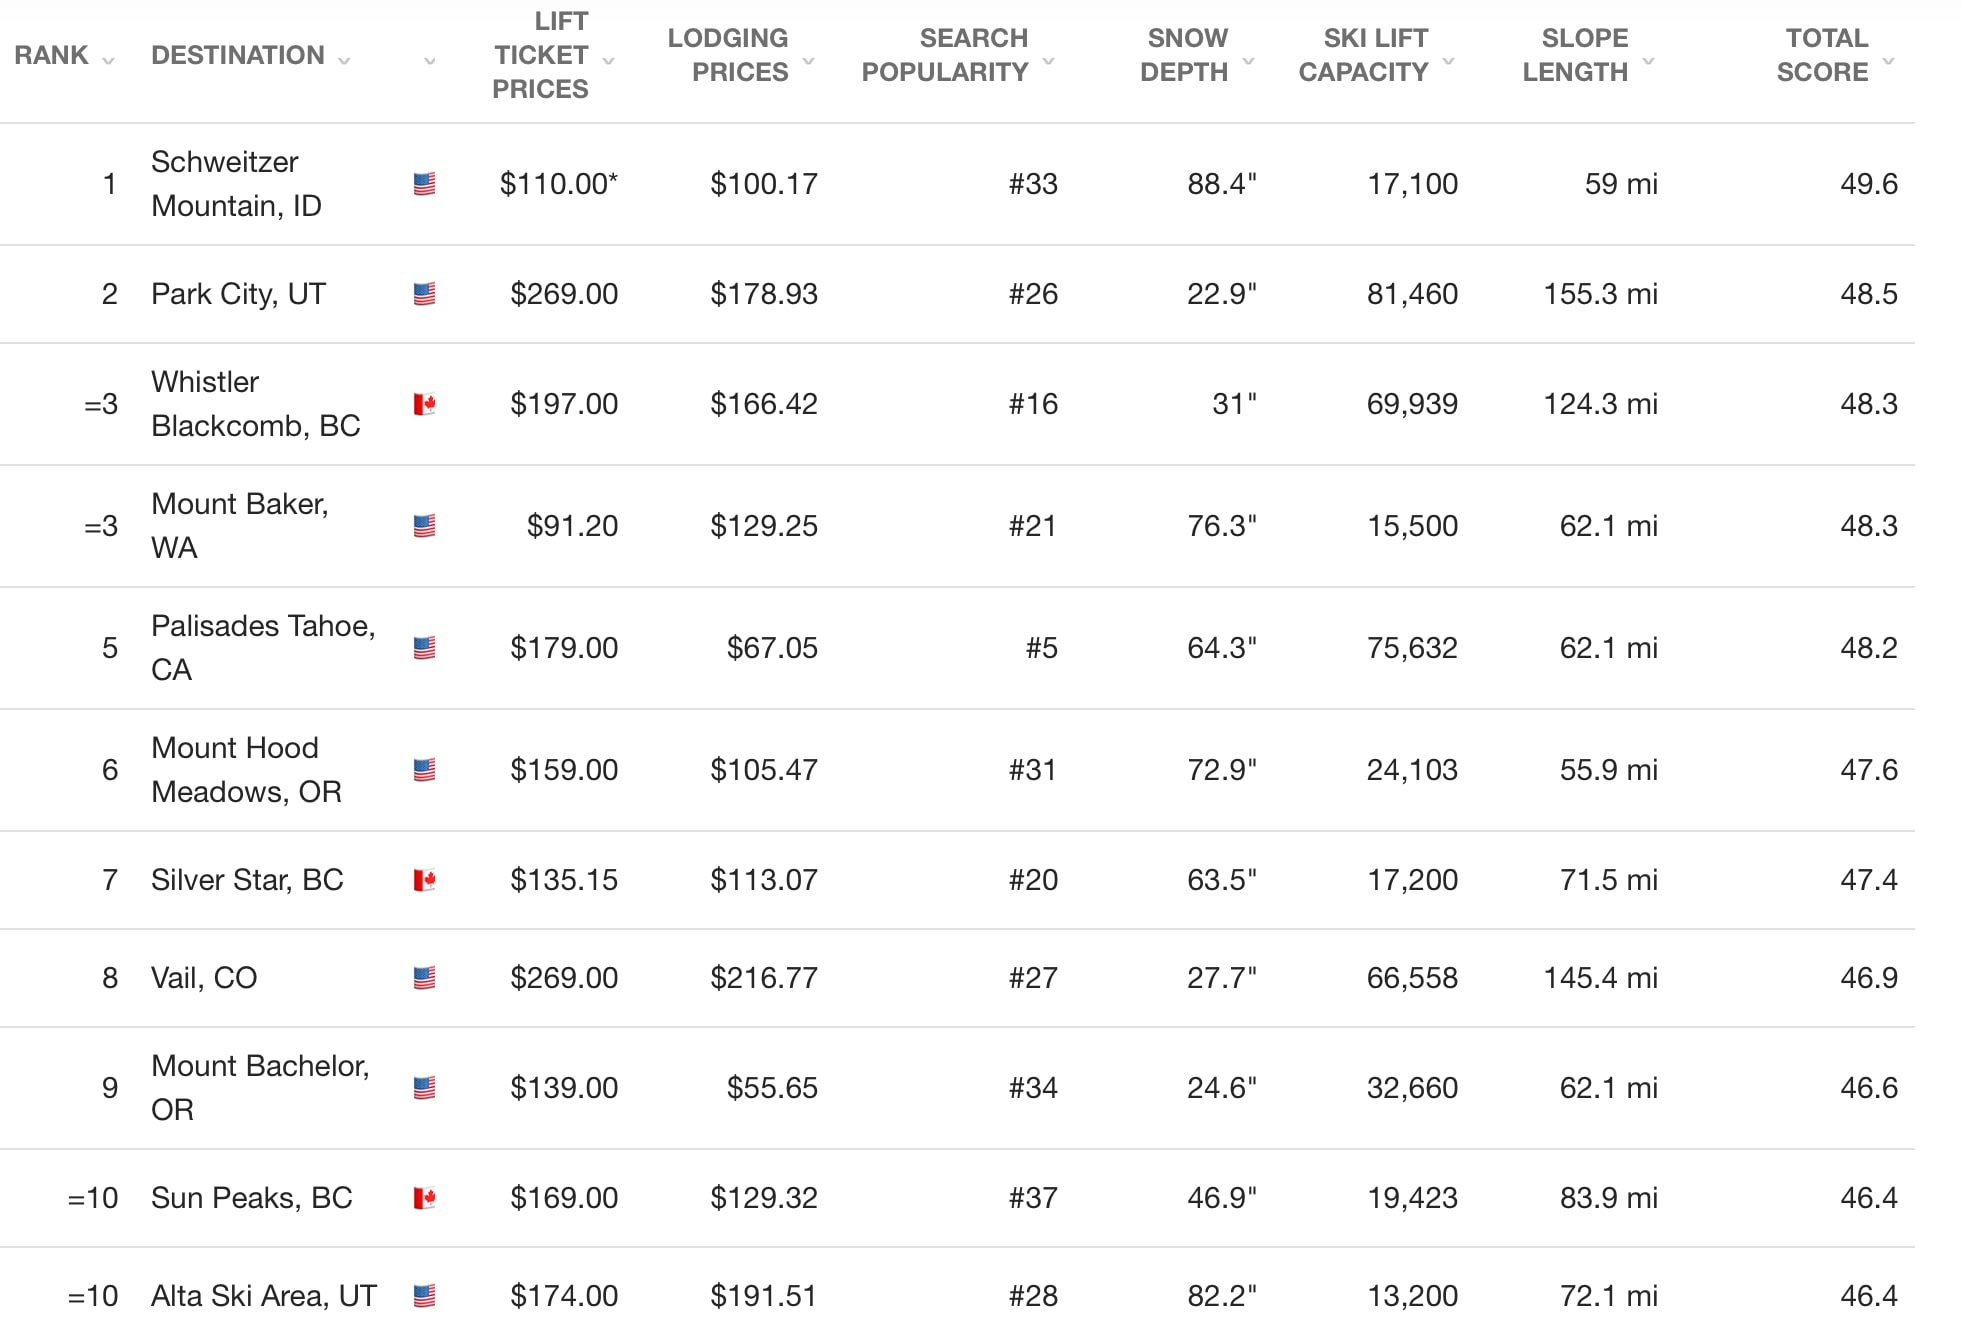Screen dimensions: 1962x1338
Task: Click the US flag next to Vail, CO
Action: click(x=424, y=978)
